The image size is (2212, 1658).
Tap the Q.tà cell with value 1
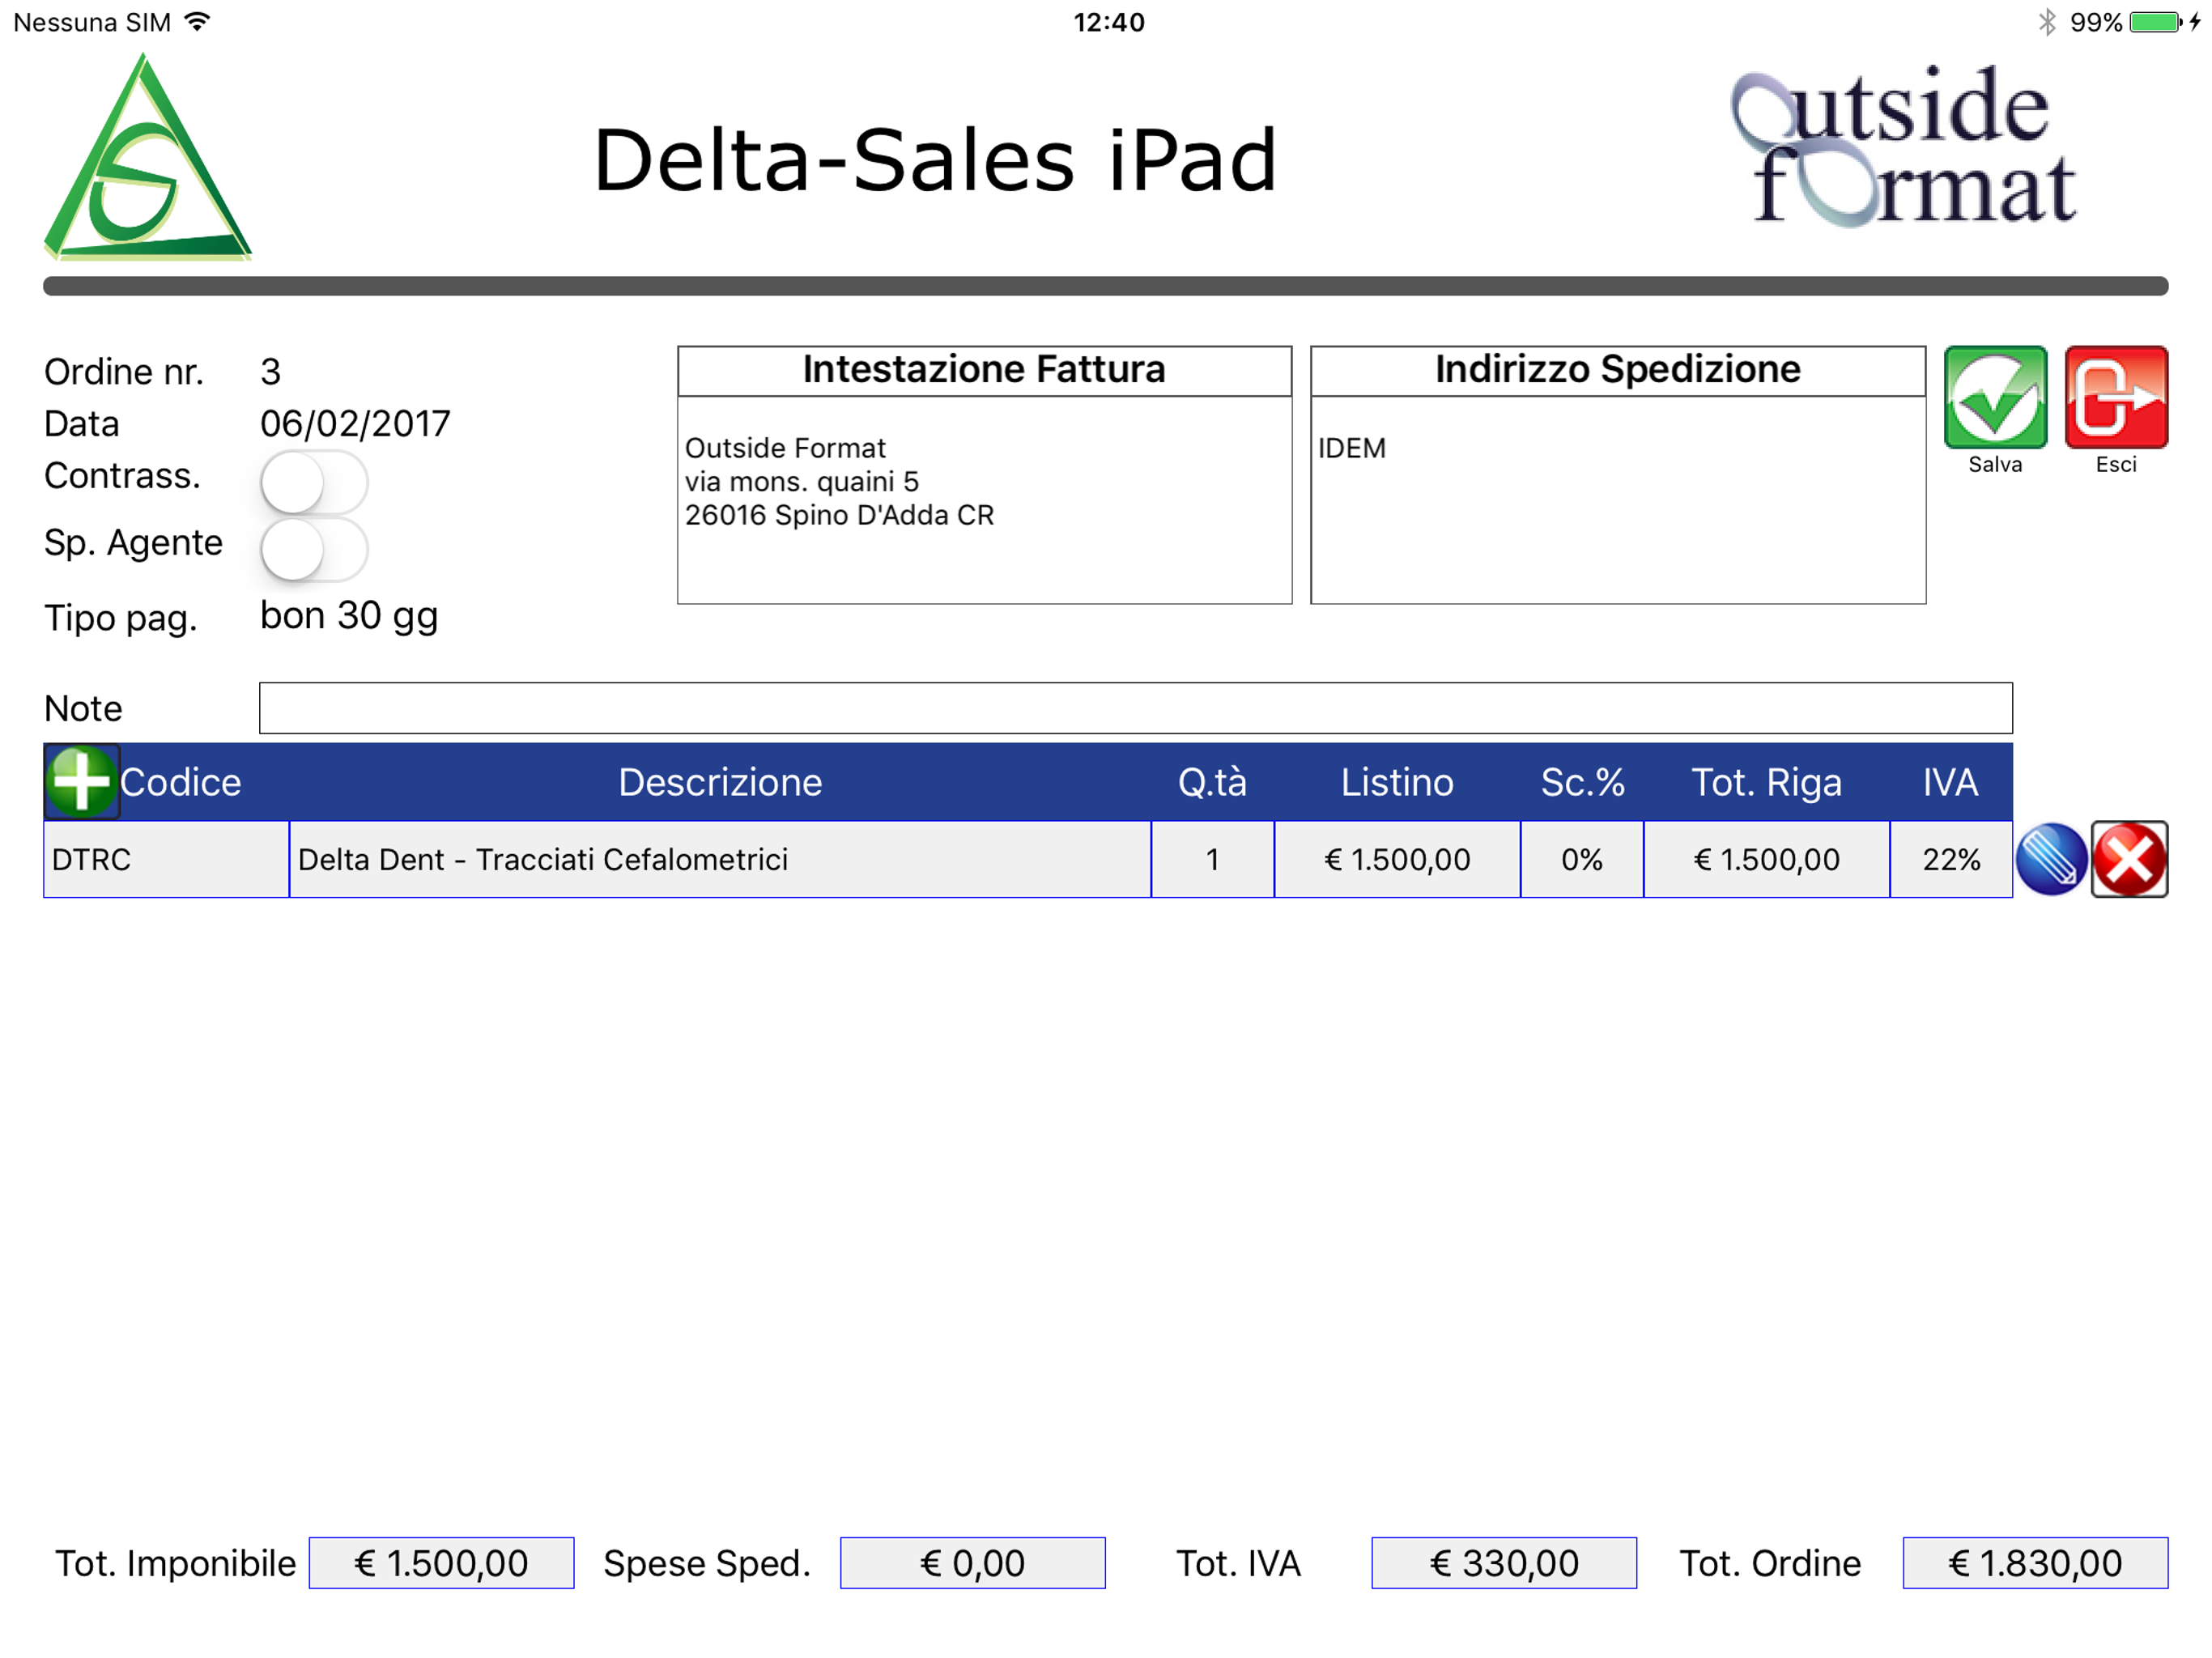pyautogui.click(x=1212, y=859)
